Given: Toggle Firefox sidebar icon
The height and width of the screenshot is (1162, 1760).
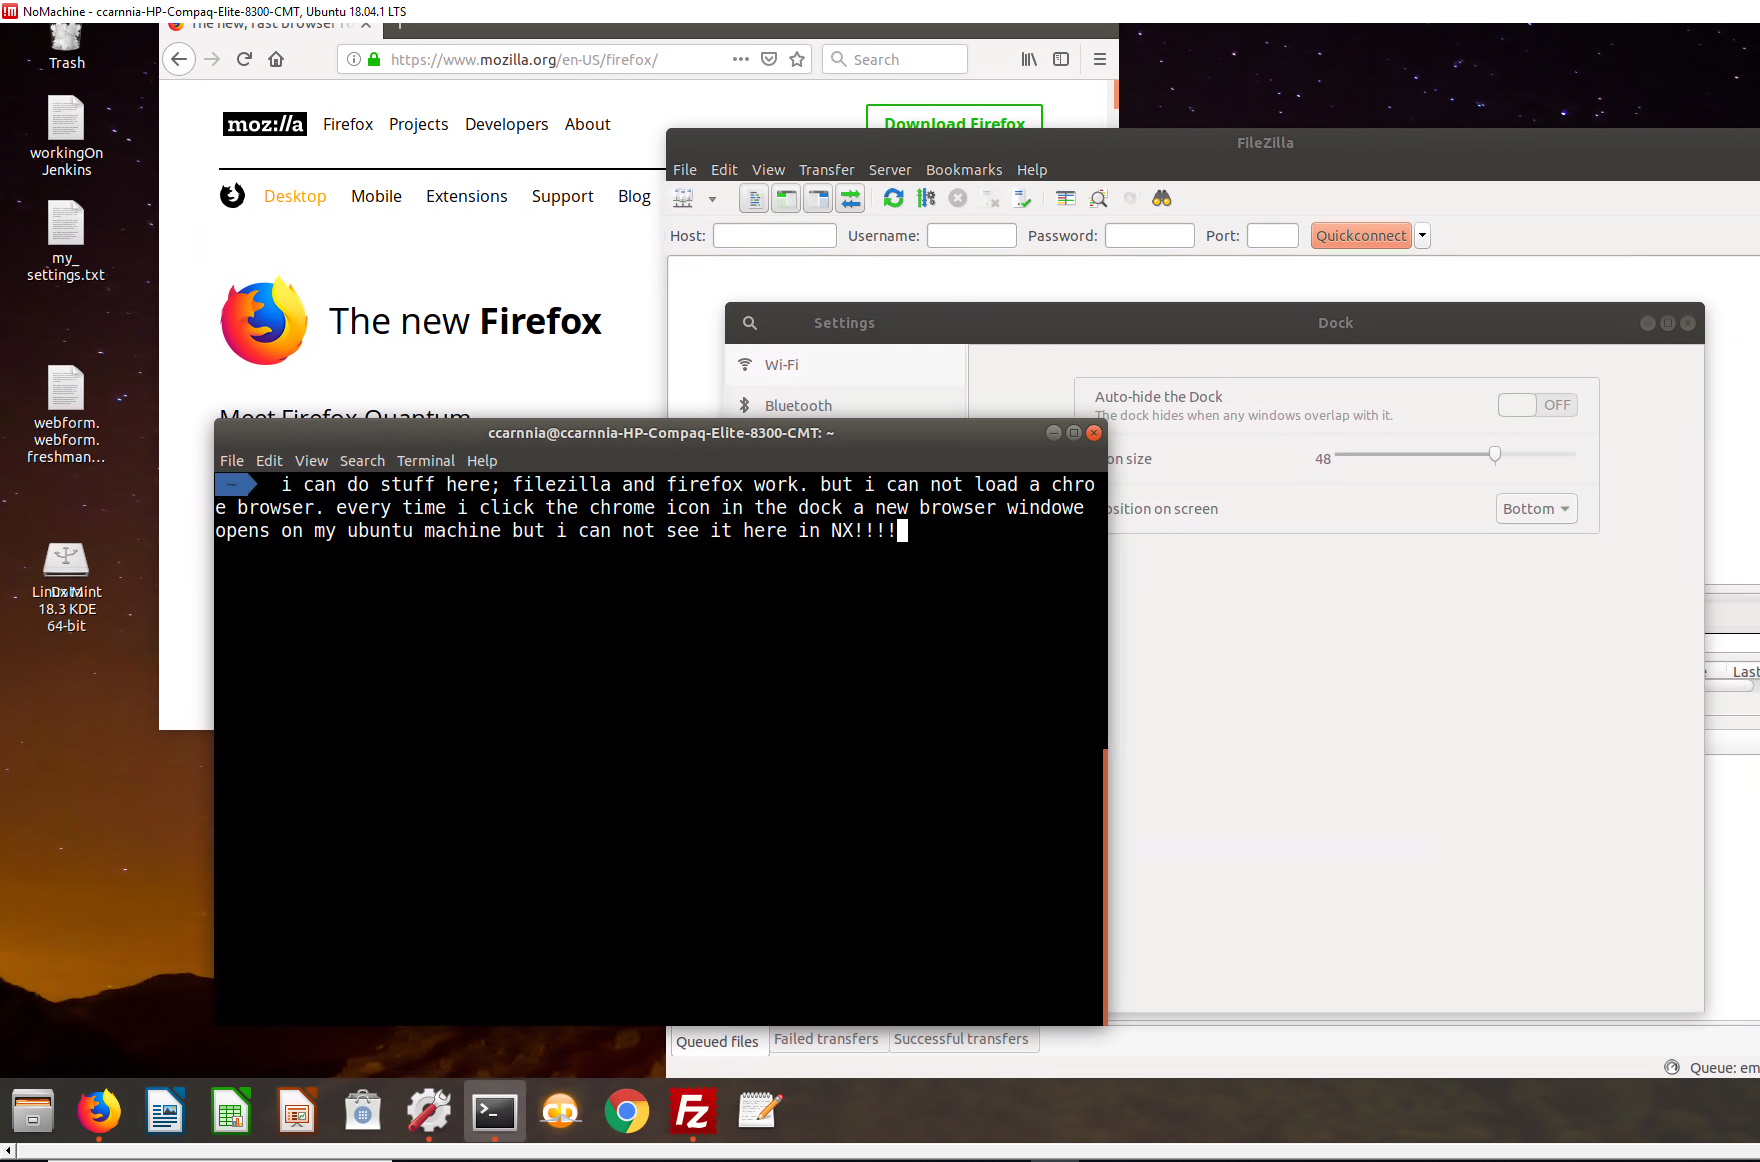Looking at the screenshot, I should pyautogui.click(x=1061, y=59).
